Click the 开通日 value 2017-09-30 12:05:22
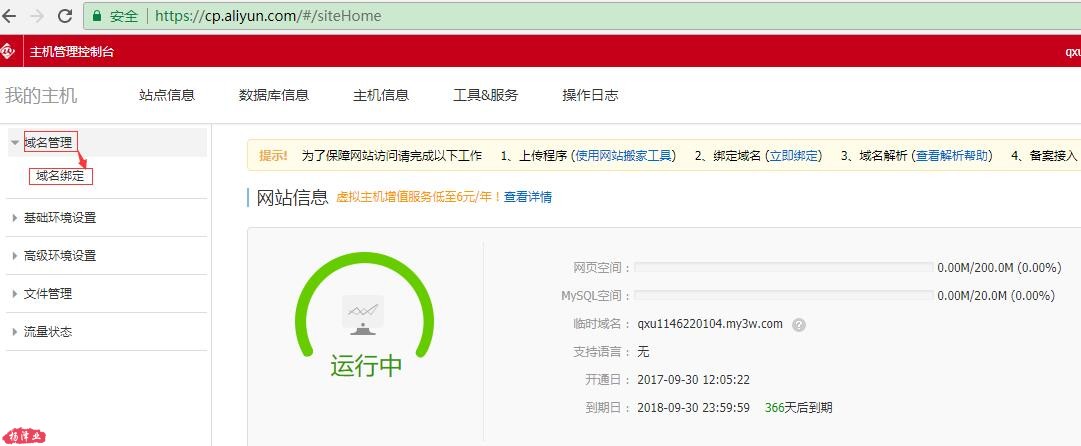Image resolution: width=1081 pixels, height=446 pixels. point(694,380)
